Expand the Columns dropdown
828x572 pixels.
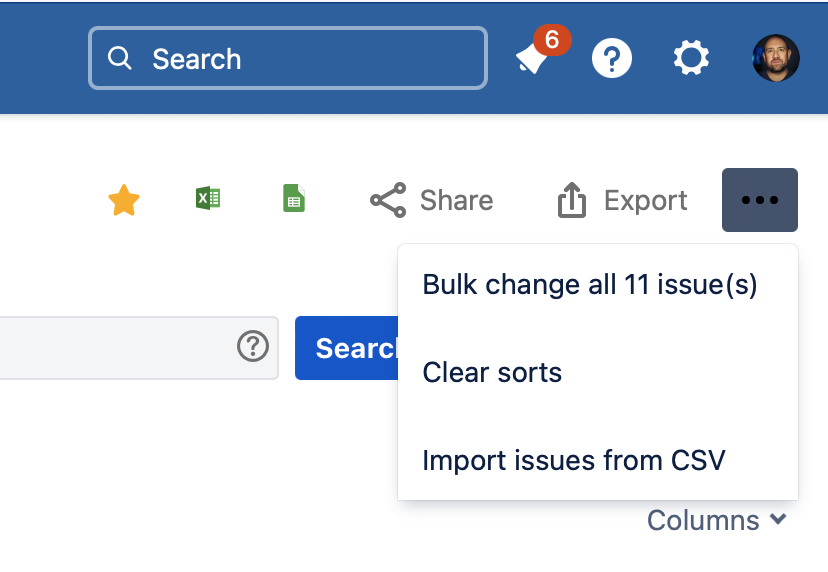(x=717, y=520)
